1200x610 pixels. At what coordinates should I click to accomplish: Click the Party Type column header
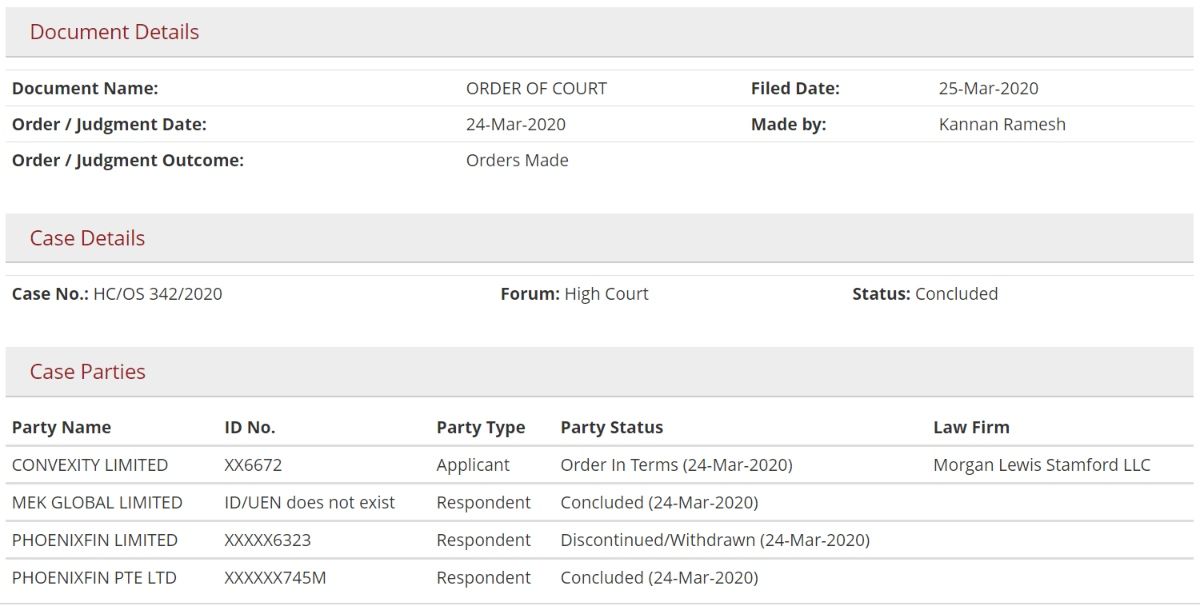[480, 427]
